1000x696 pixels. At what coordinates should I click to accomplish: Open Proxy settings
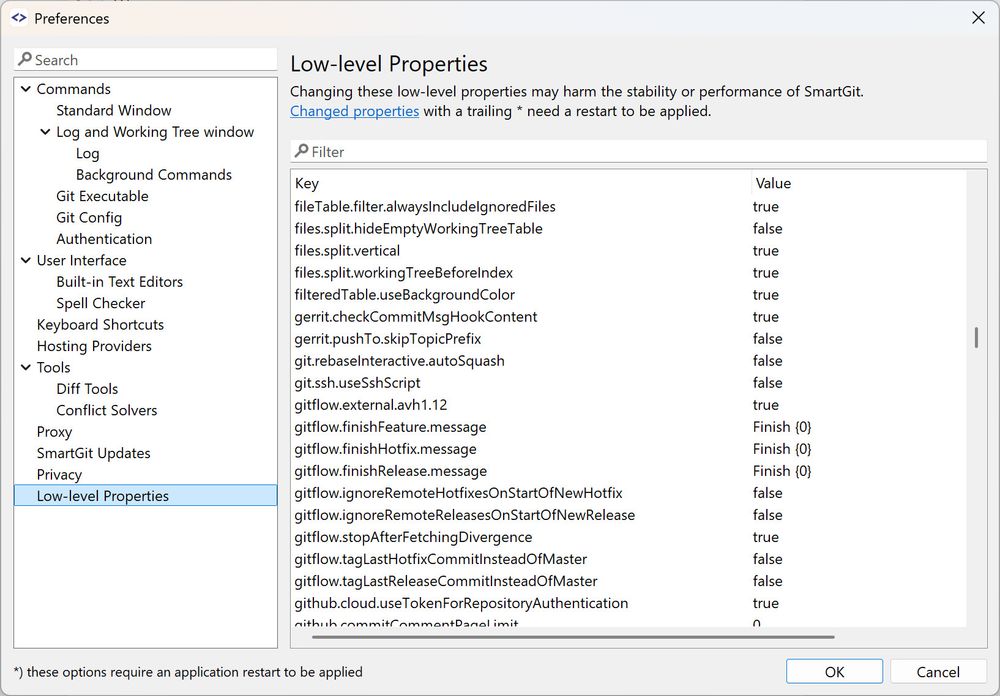54,432
